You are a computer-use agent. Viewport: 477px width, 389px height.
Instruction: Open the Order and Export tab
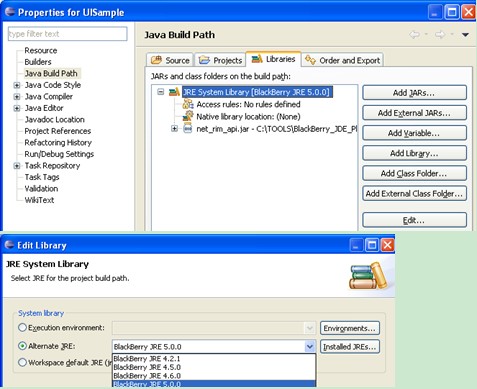343,60
